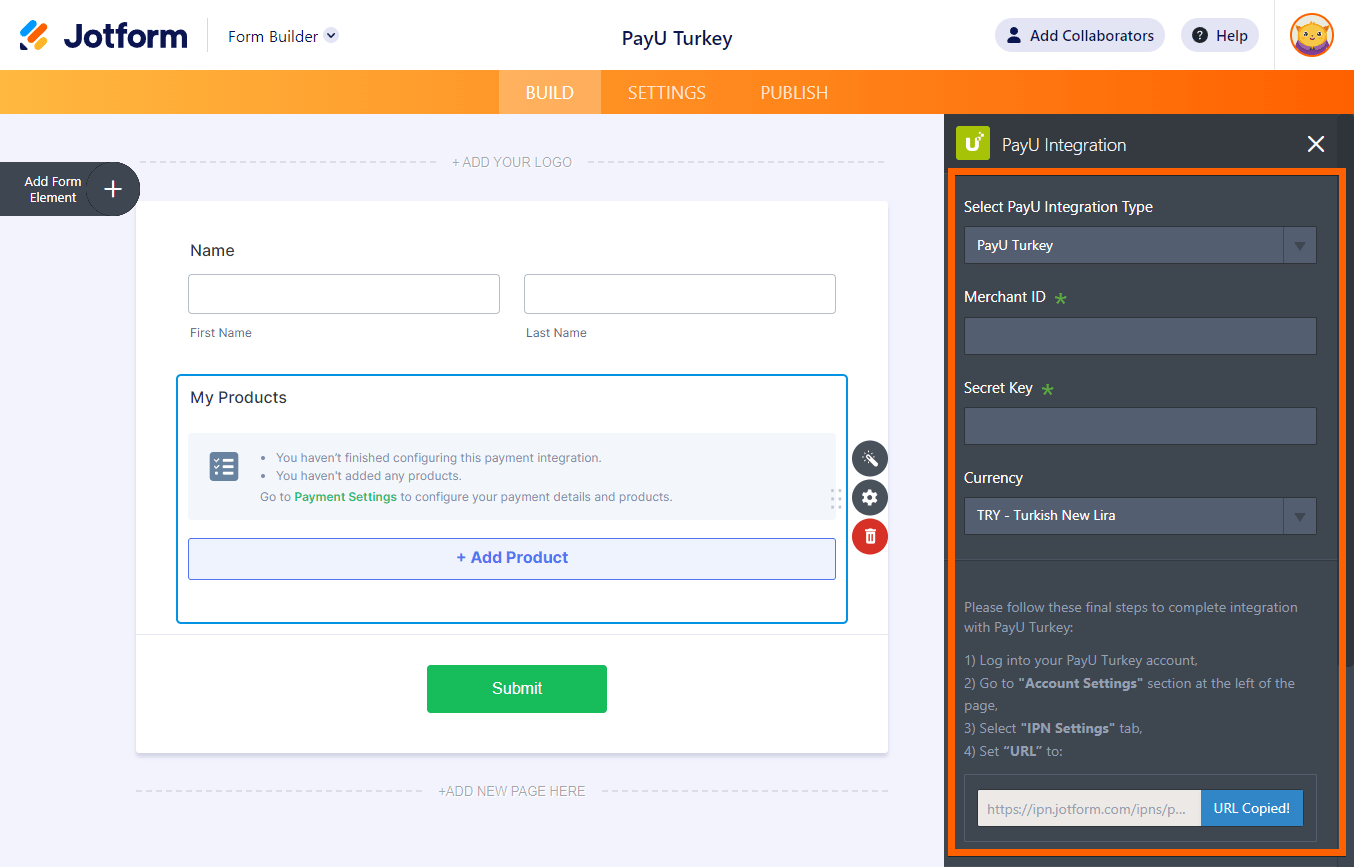This screenshot has height=867, width=1354.
Task: Switch to the PUBLISH tab
Action: (794, 92)
